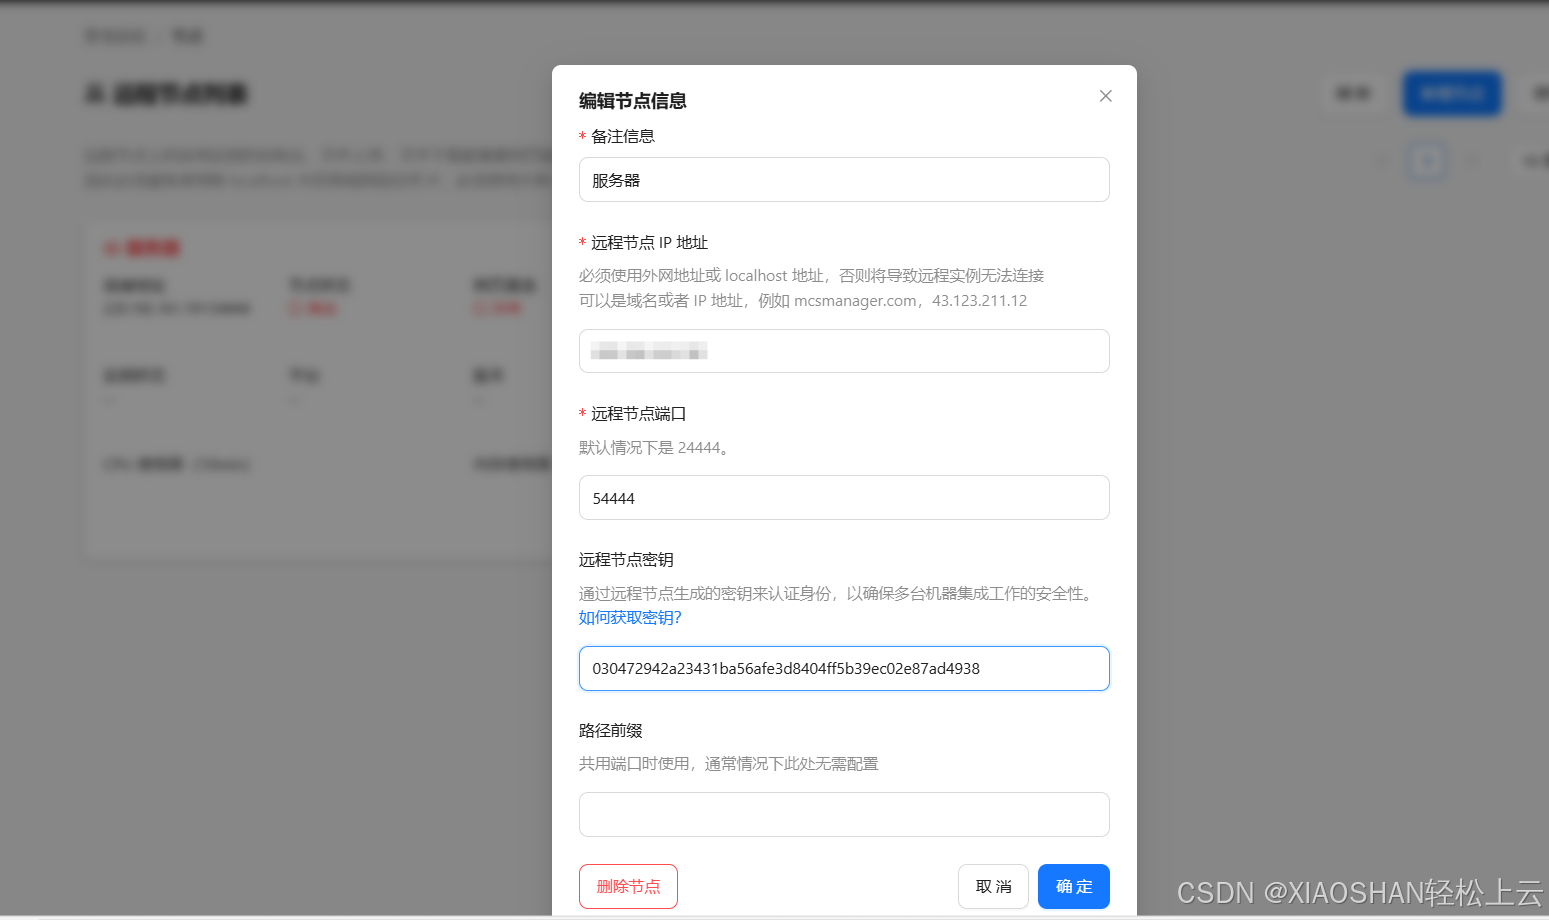Click the blurred blue button in the background page
1549x920 pixels.
pyautogui.click(x=1452, y=94)
